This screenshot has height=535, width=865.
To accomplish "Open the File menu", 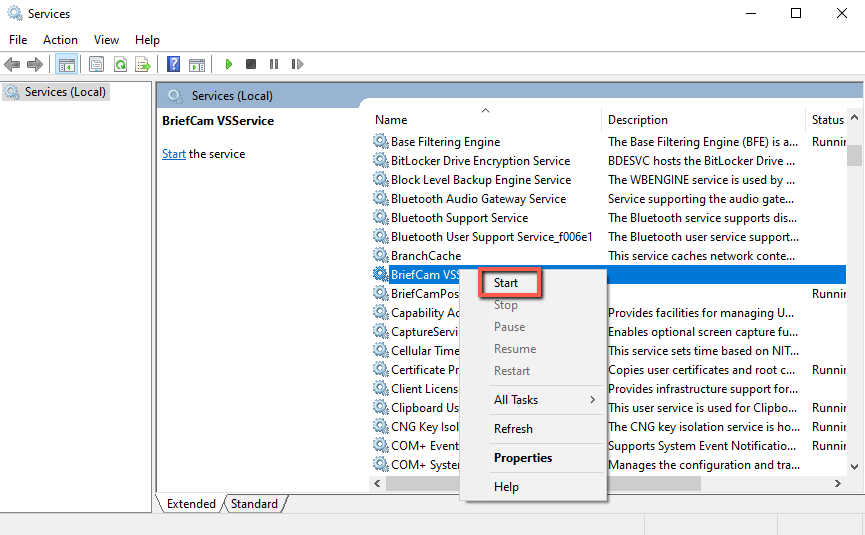I will click(x=18, y=40).
